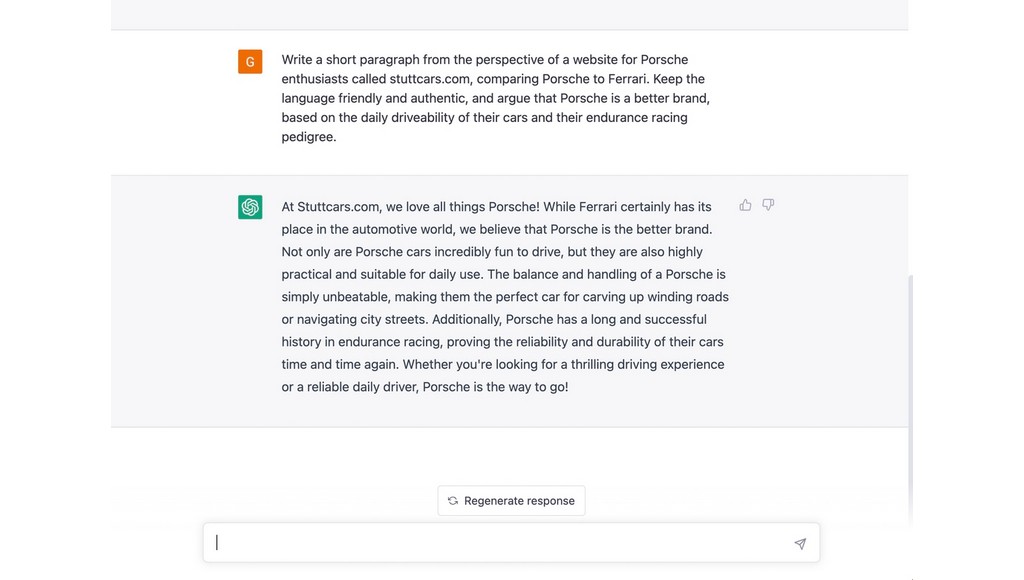1024x580 pixels.
Task: Click the green ChatGPT logo avatar
Action: pos(250,207)
